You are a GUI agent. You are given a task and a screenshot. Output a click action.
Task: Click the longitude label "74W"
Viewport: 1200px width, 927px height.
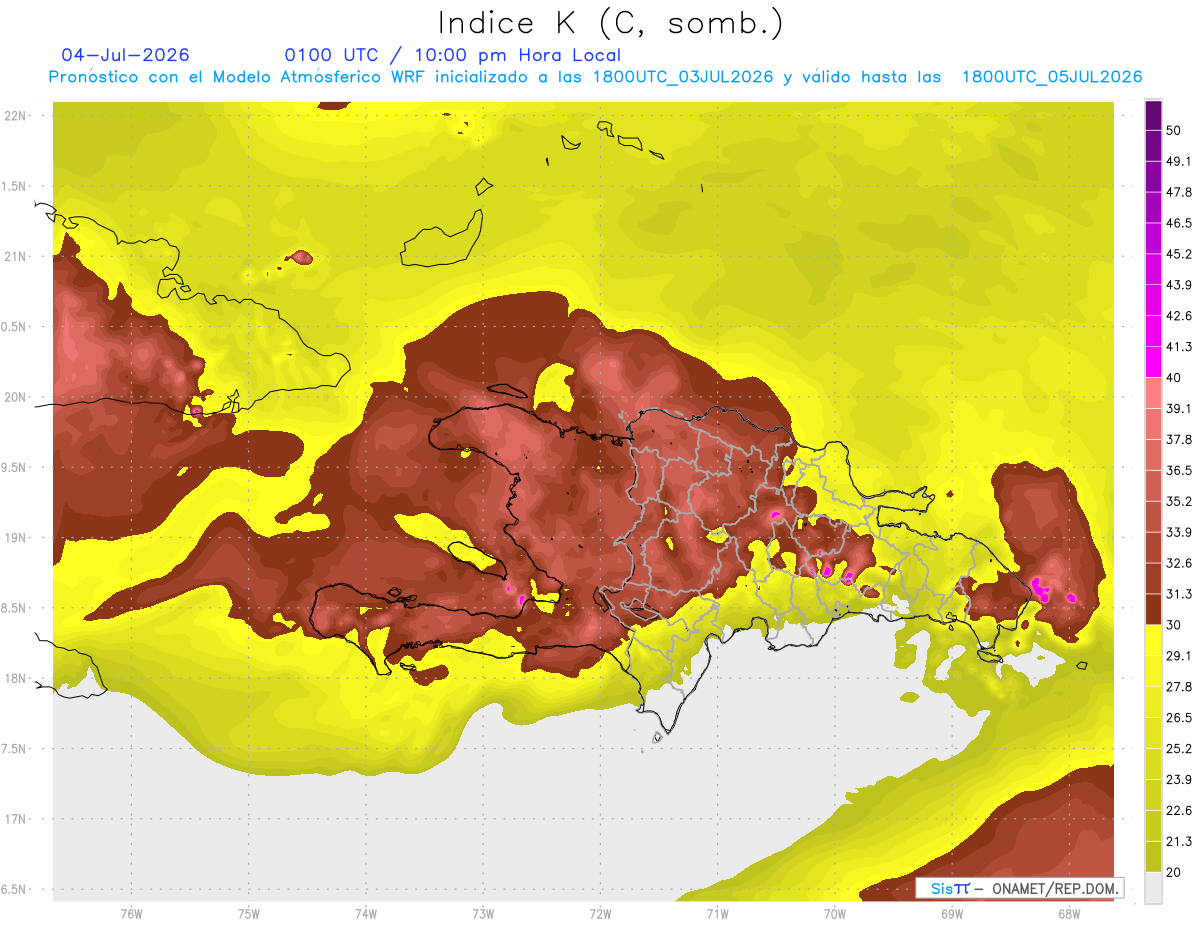coord(366,913)
